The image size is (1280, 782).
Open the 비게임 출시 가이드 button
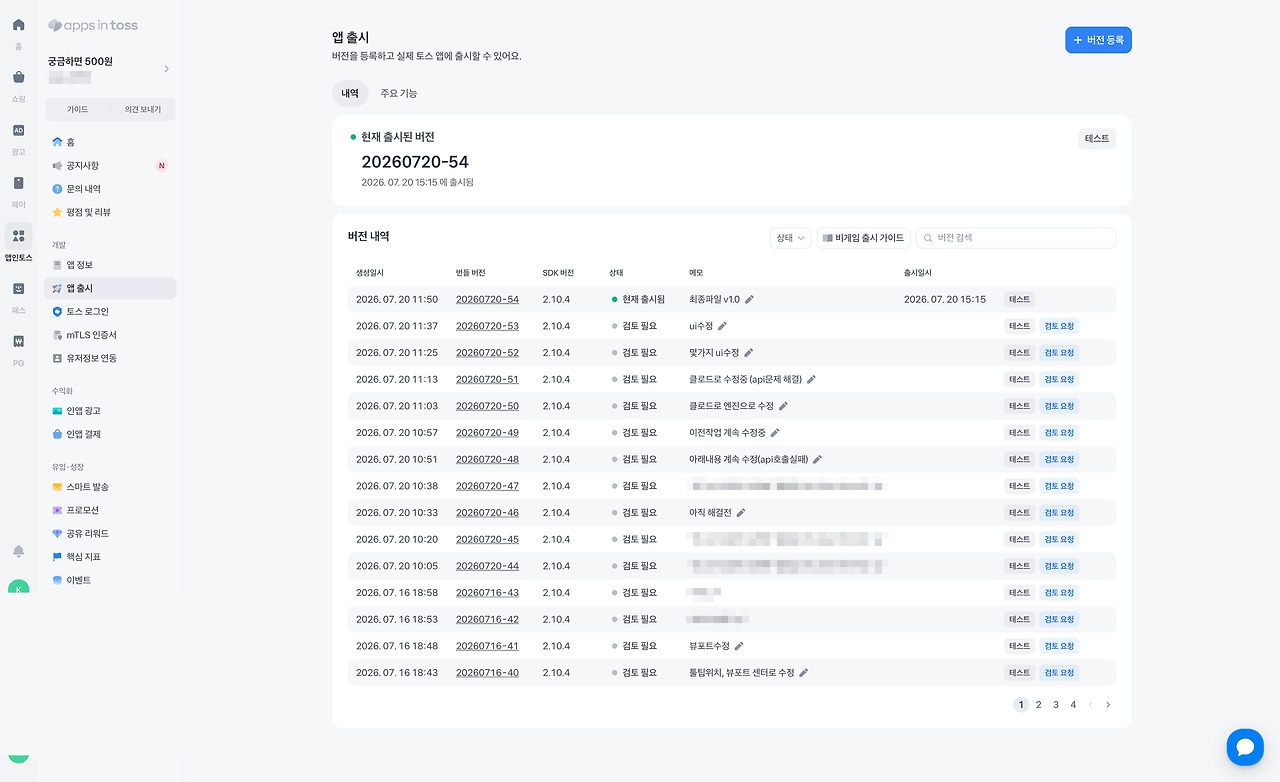point(864,238)
